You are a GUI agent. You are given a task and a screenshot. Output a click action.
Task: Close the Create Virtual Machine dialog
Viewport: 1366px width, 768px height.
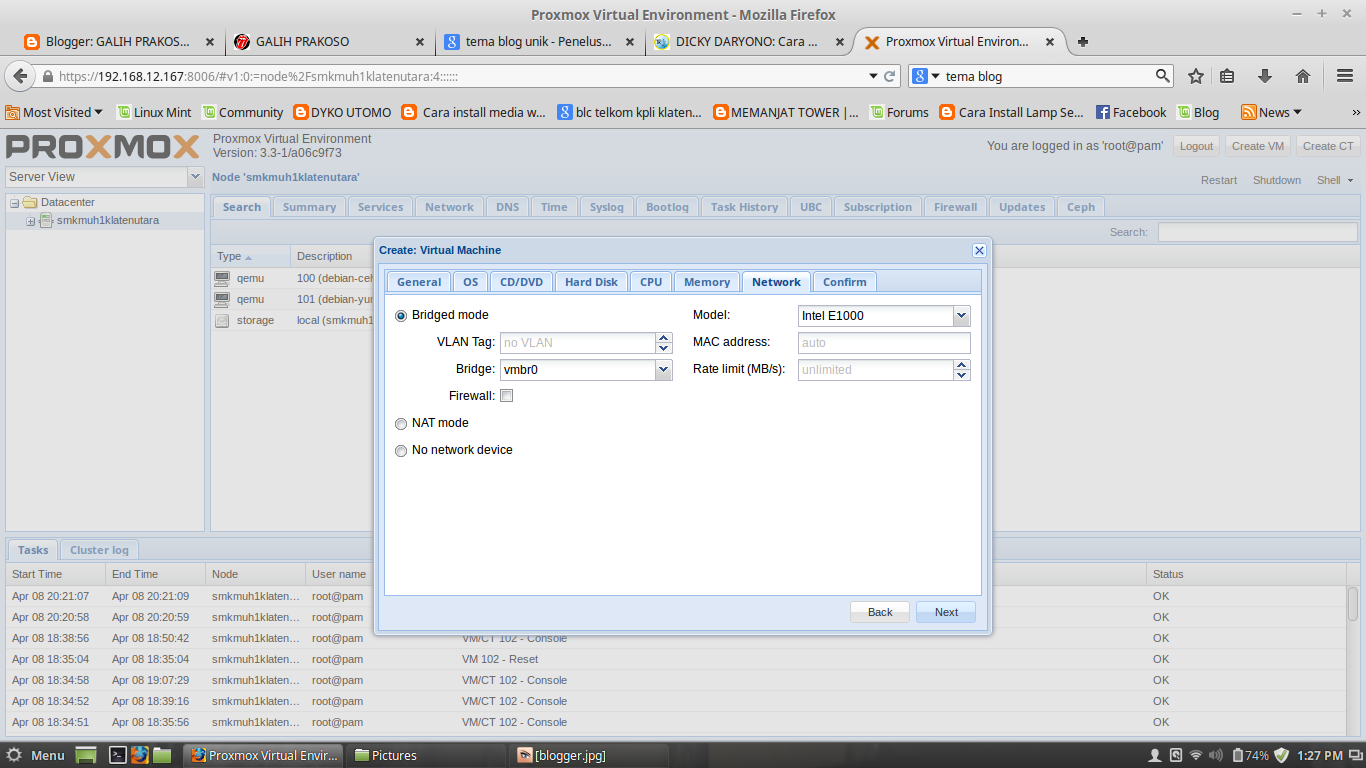pyautogui.click(x=979, y=250)
